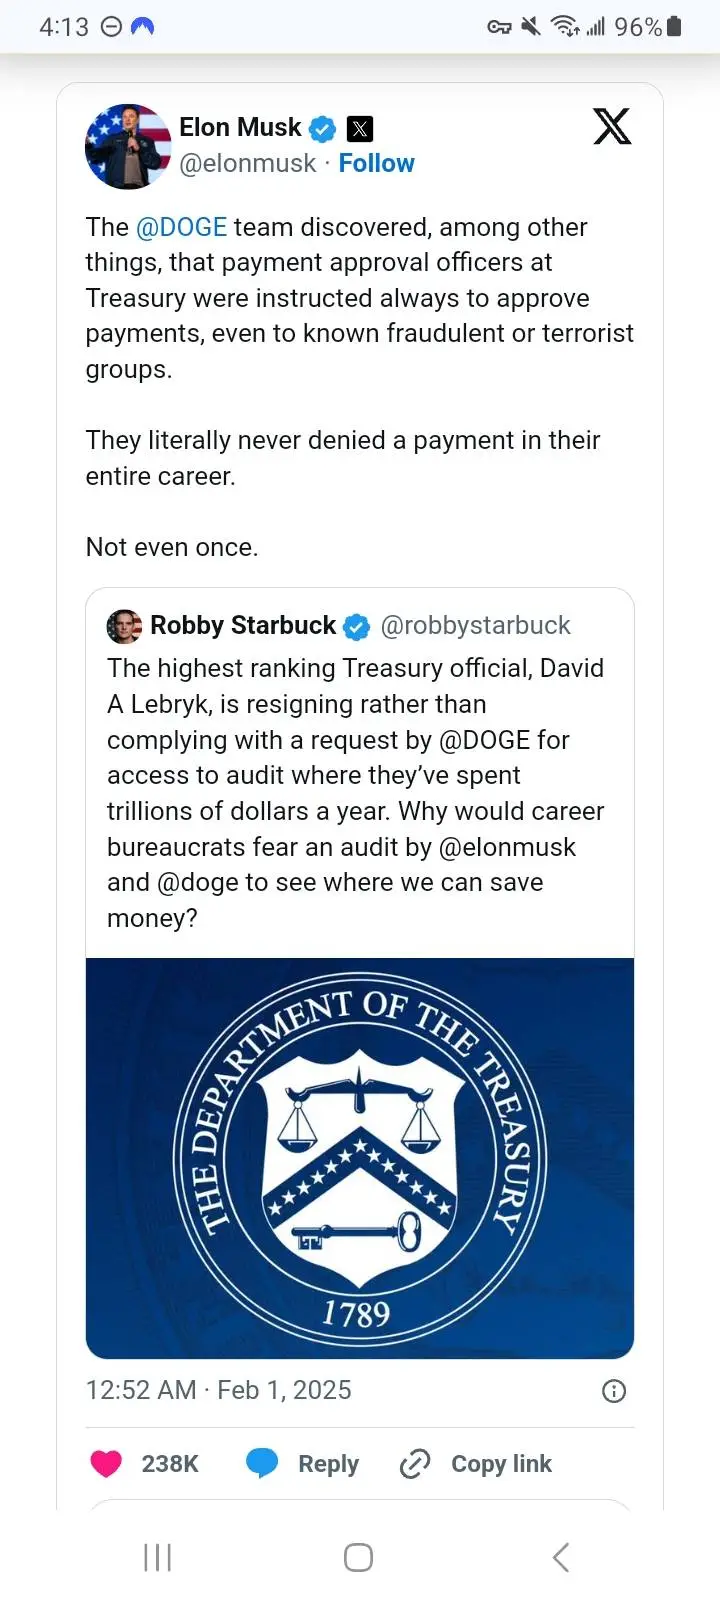Tap the X affiliation badge beside name
Image resolution: width=720 pixels, height=1600 pixels.
click(x=360, y=129)
